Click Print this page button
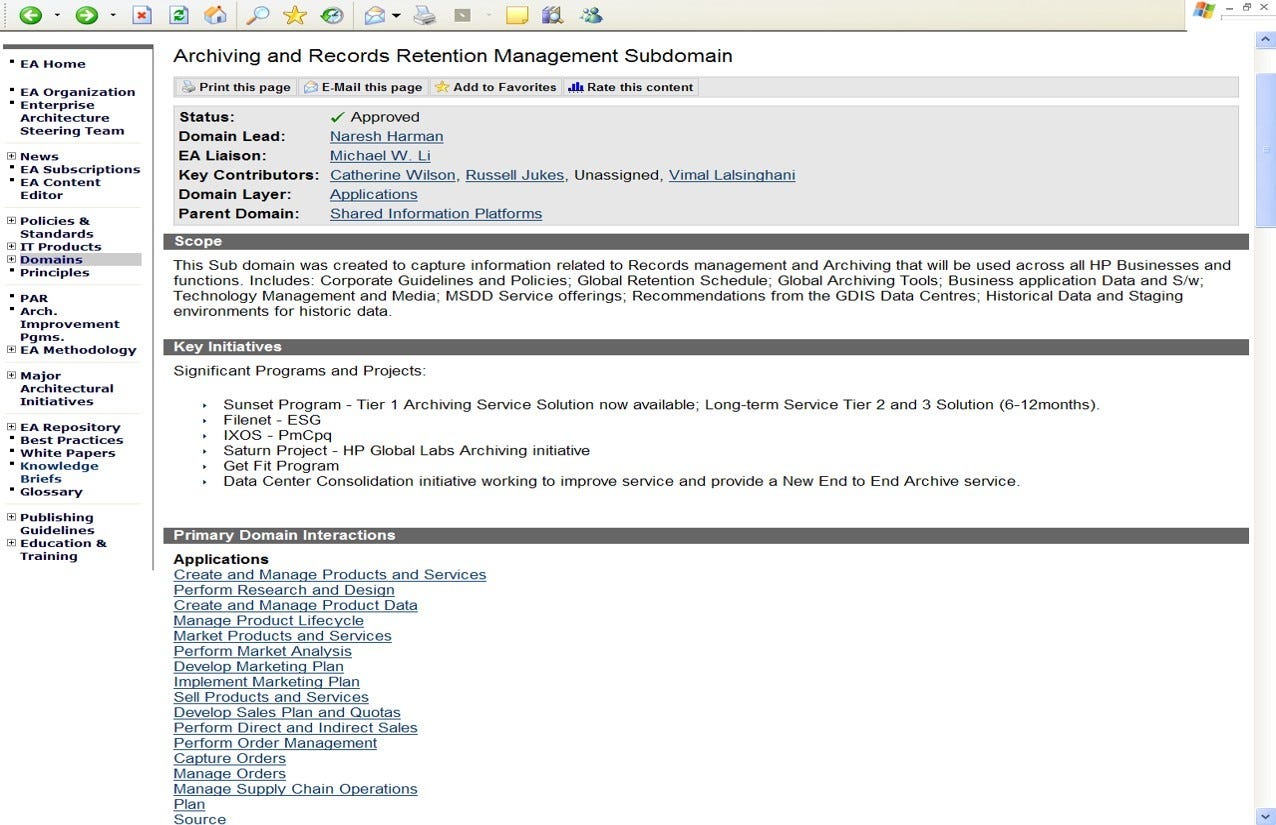The height and width of the screenshot is (825, 1276). (x=236, y=87)
